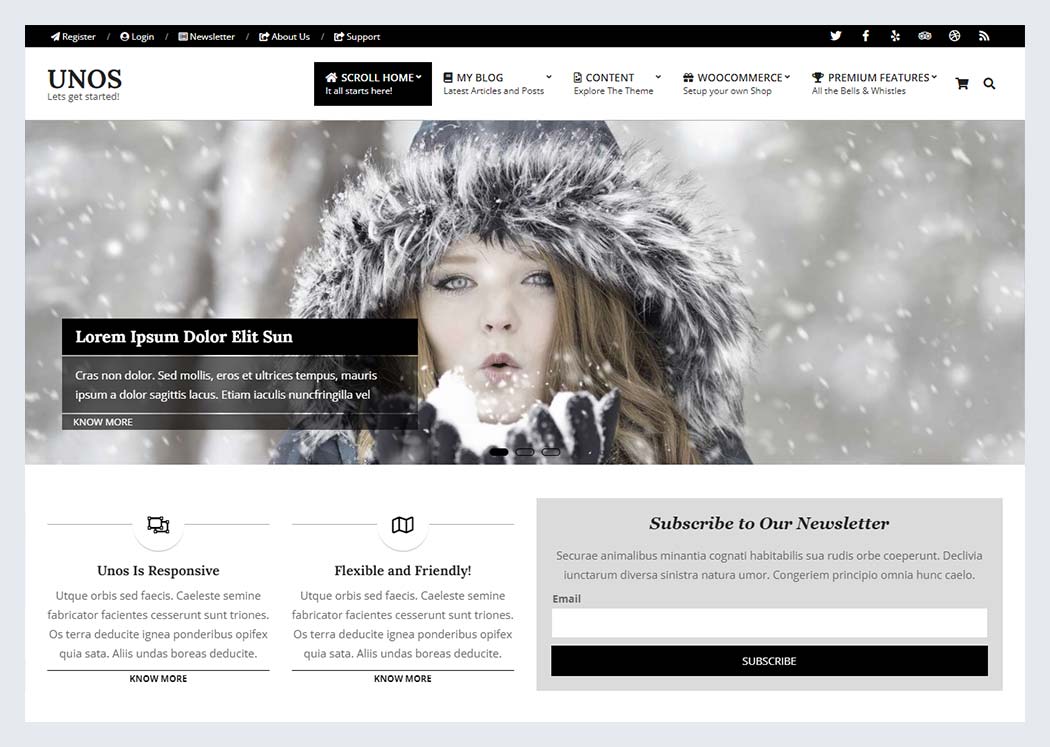The width and height of the screenshot is (1050, 747).
Task: Select the first slider pagination dot
Action: coord(499,452)
